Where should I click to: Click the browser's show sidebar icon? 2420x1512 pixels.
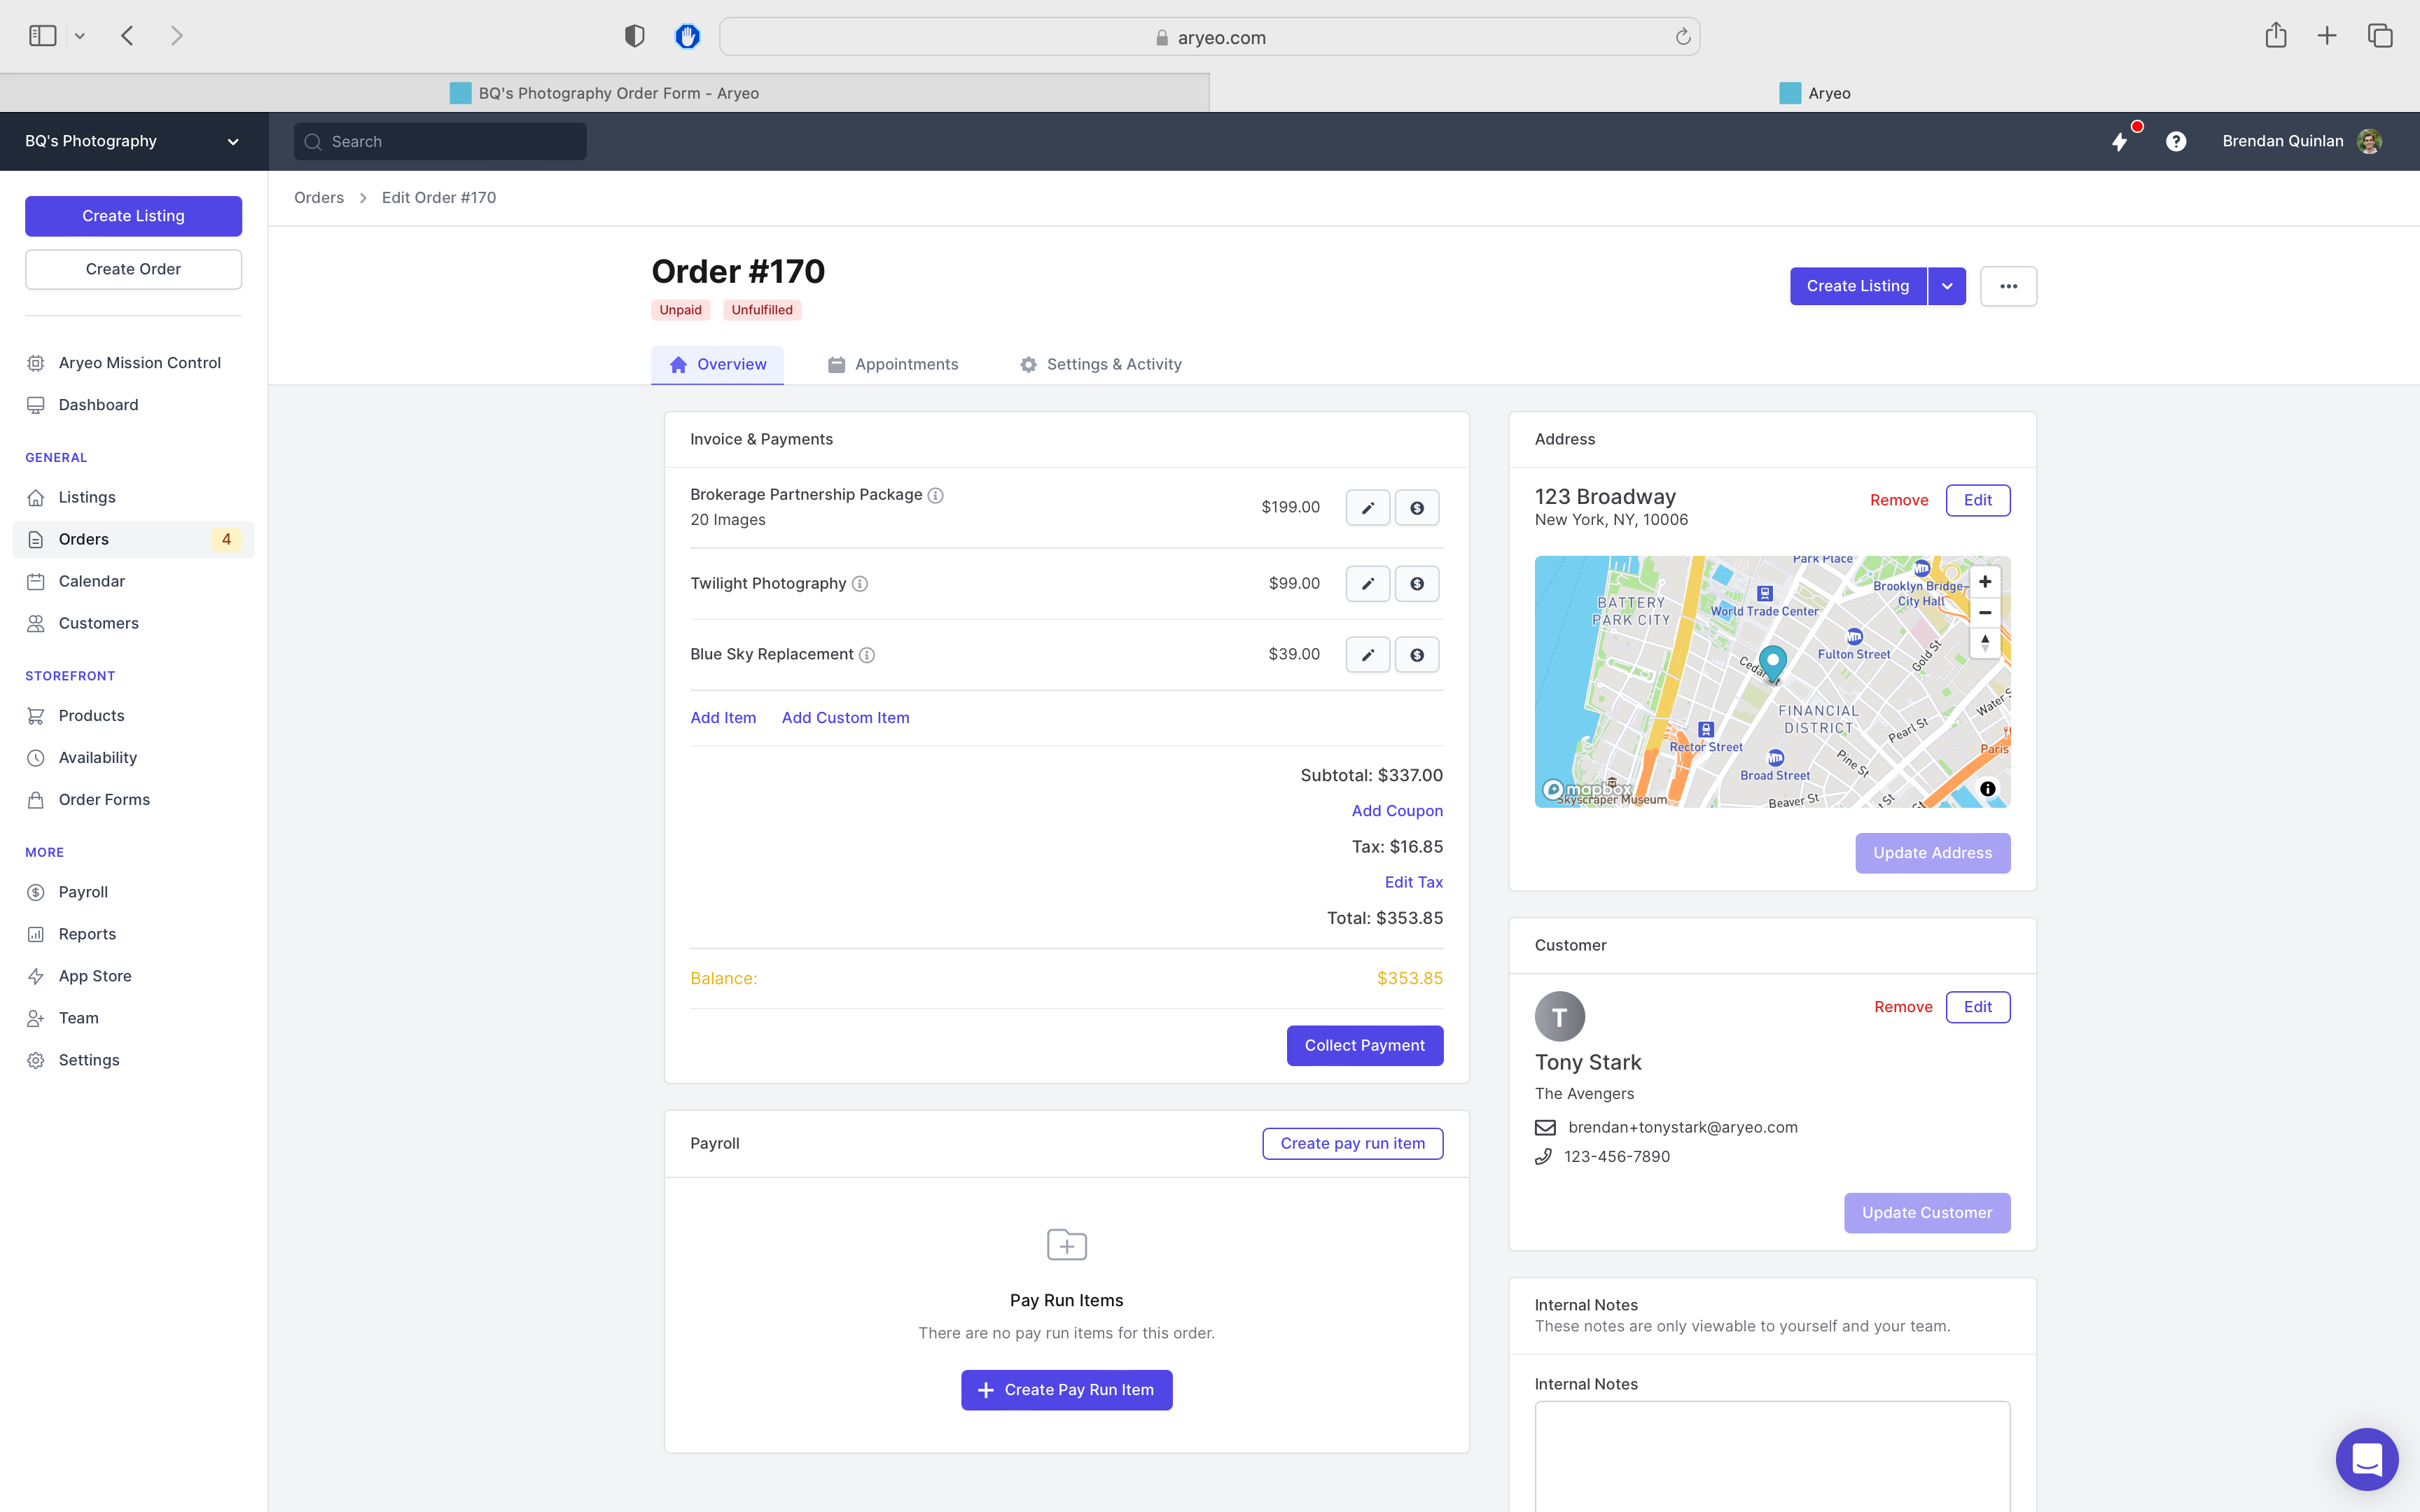pos(42,36)
